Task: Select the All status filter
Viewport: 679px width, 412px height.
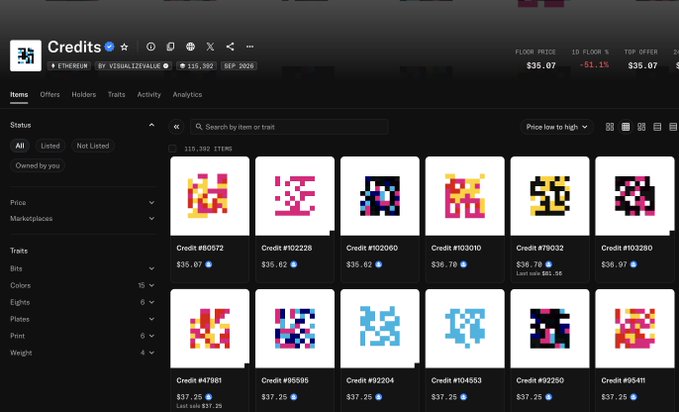Action: coord(20,146)
